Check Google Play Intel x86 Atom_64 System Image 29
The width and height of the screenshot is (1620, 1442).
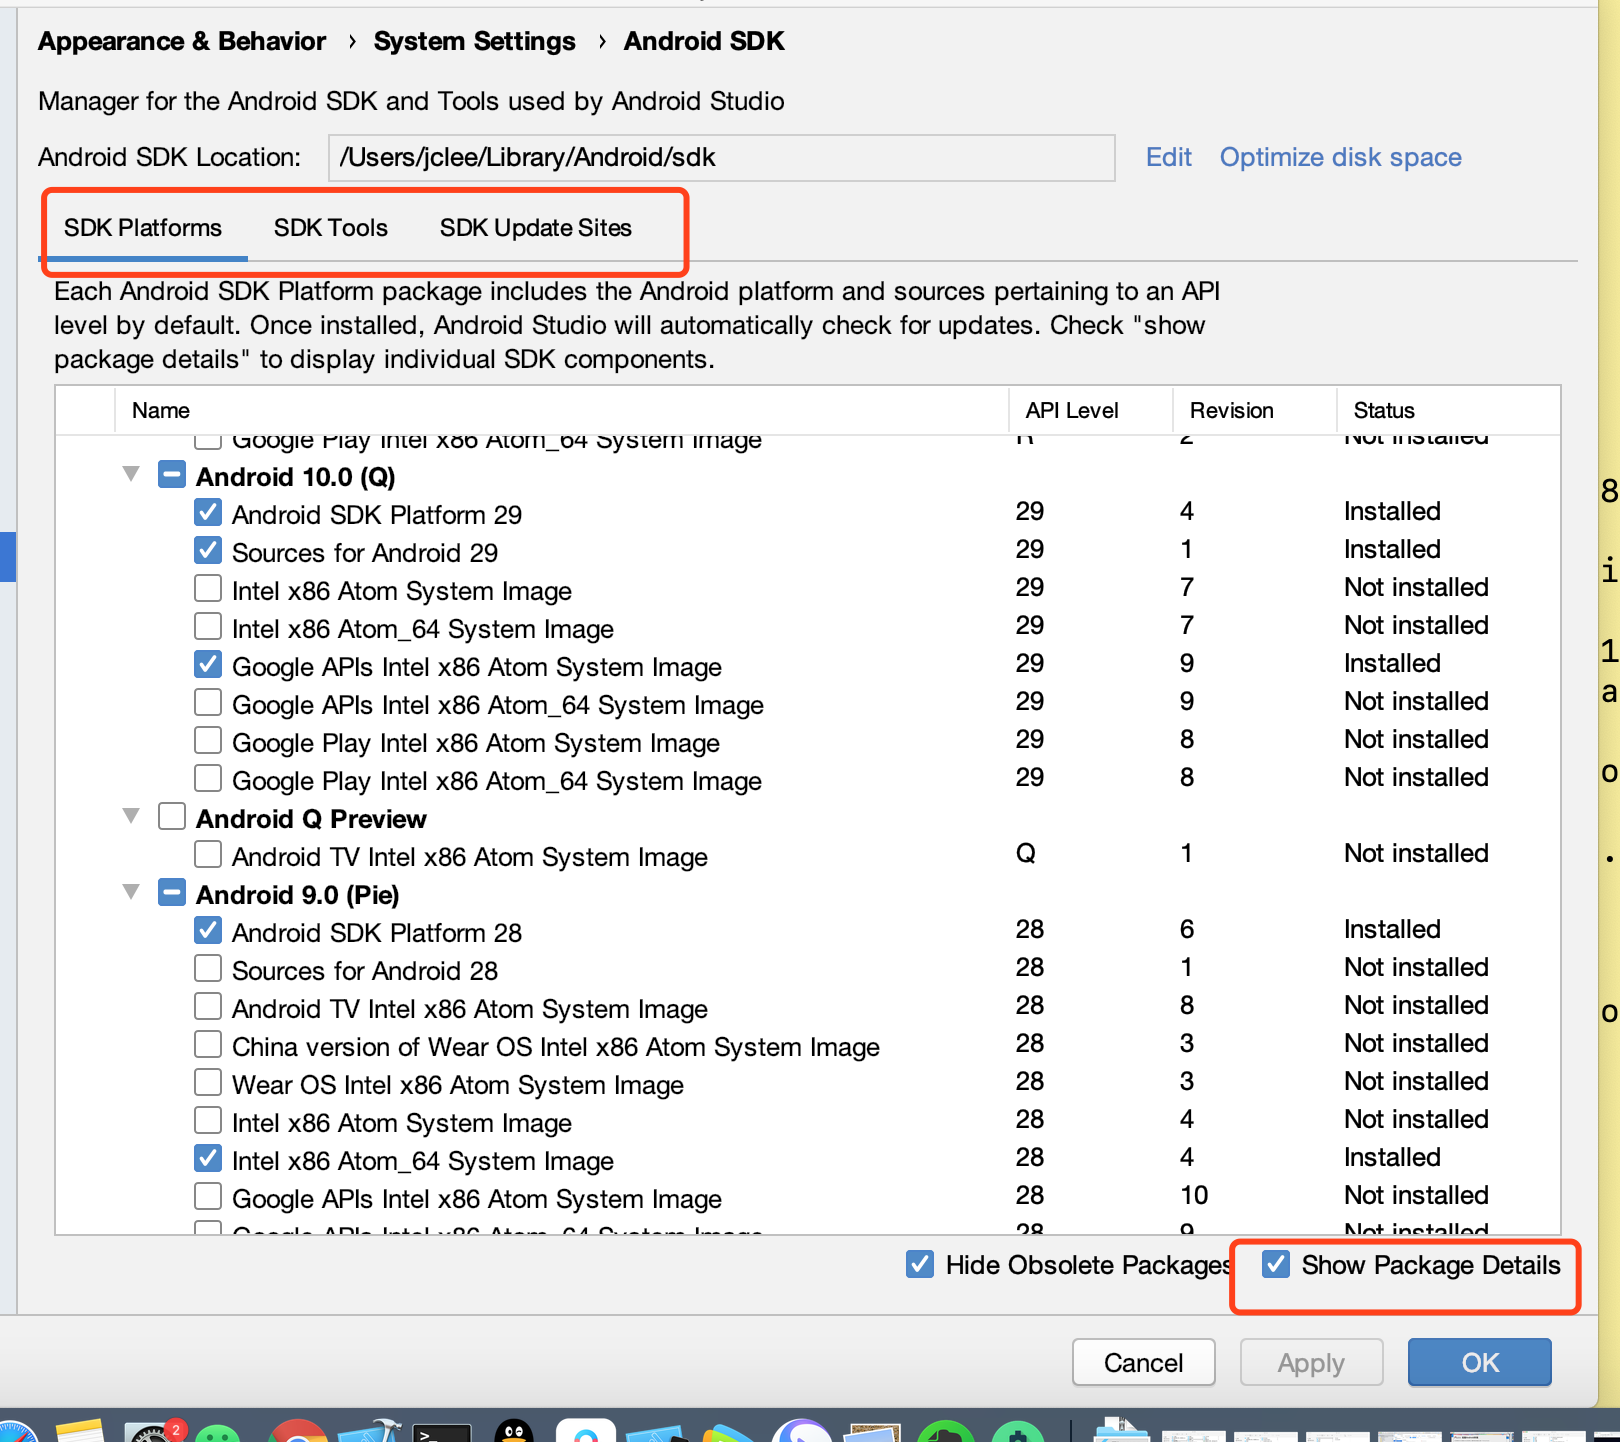[x=208, y=779]
